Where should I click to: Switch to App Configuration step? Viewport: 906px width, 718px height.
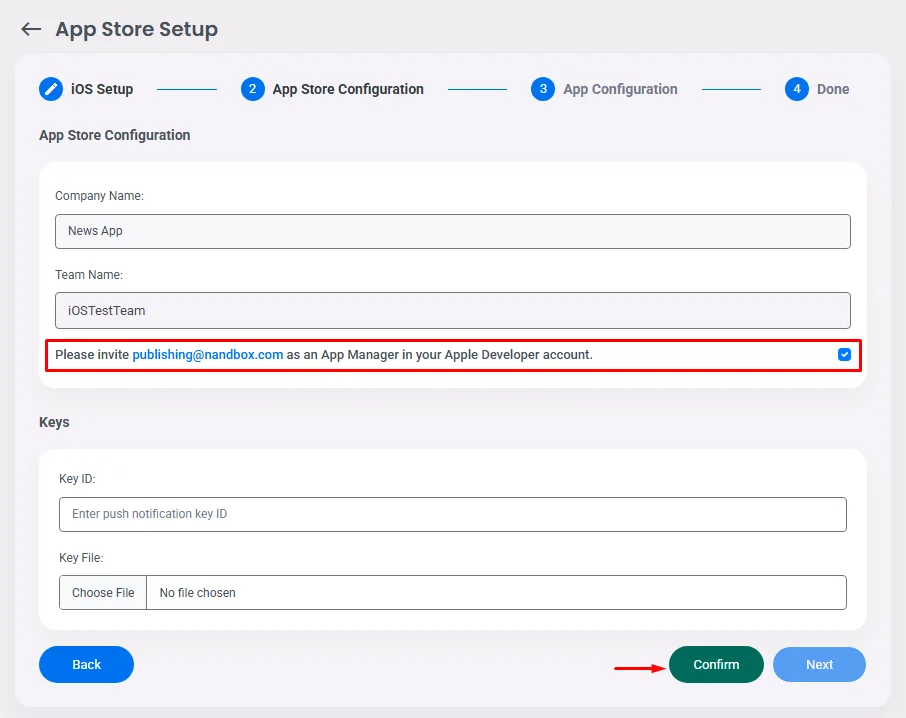620,89
